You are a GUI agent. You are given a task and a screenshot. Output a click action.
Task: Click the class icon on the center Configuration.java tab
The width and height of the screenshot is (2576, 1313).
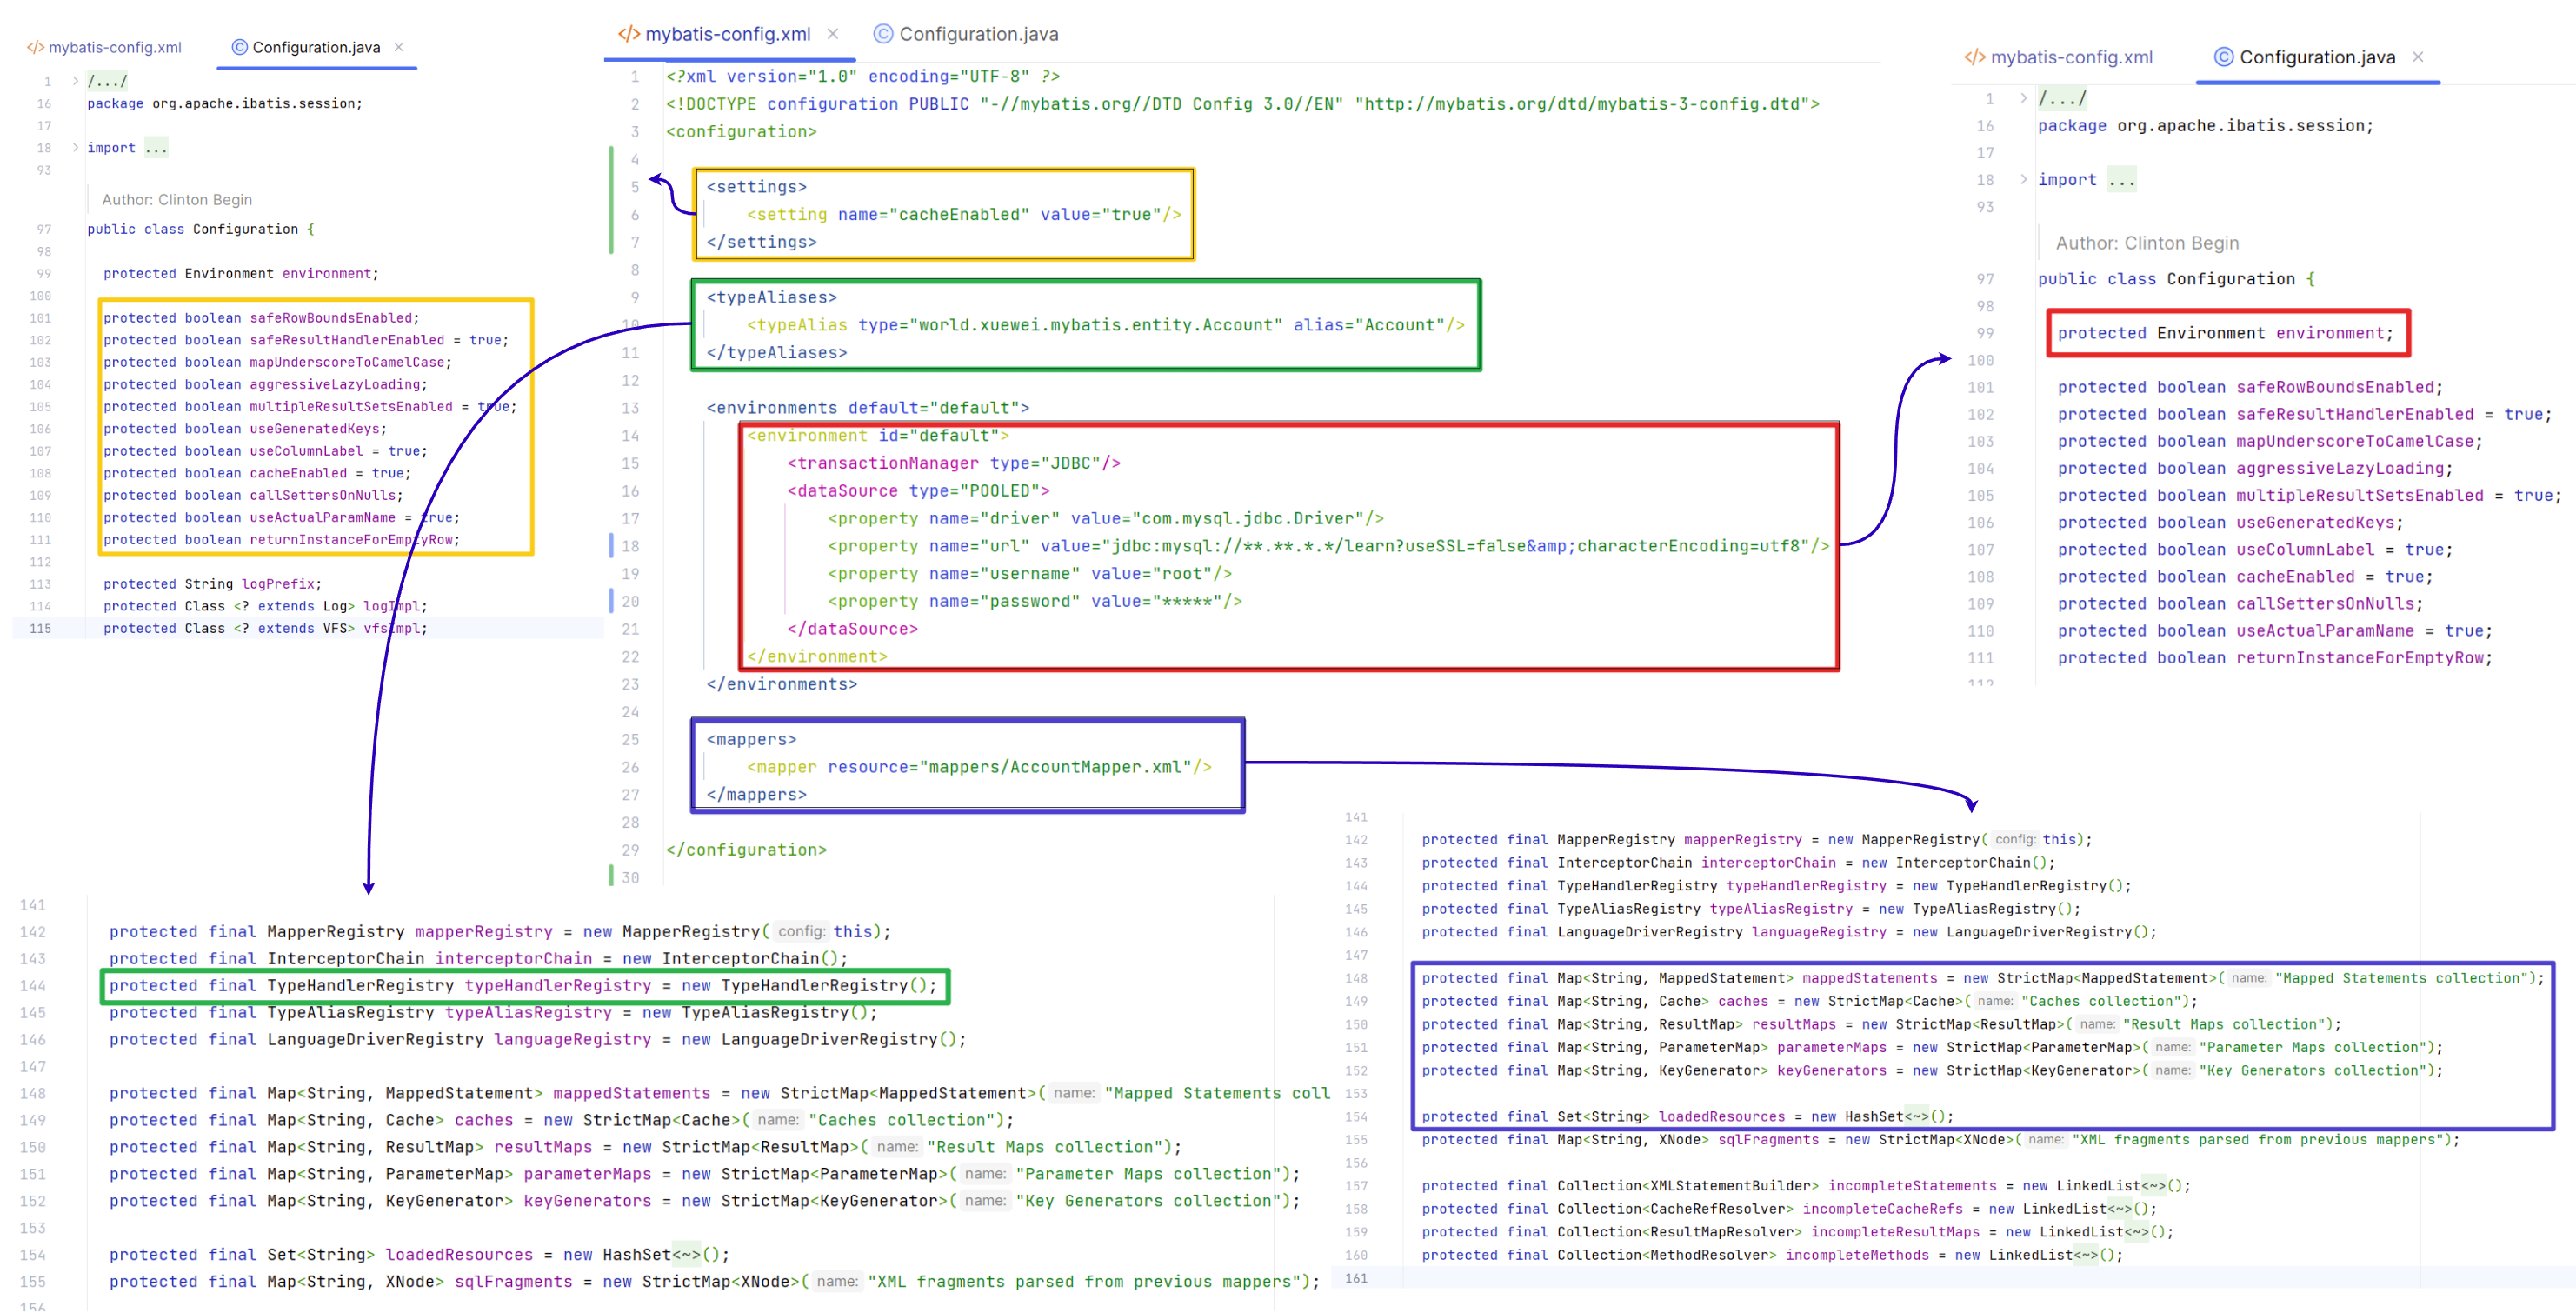coord(883,34)
